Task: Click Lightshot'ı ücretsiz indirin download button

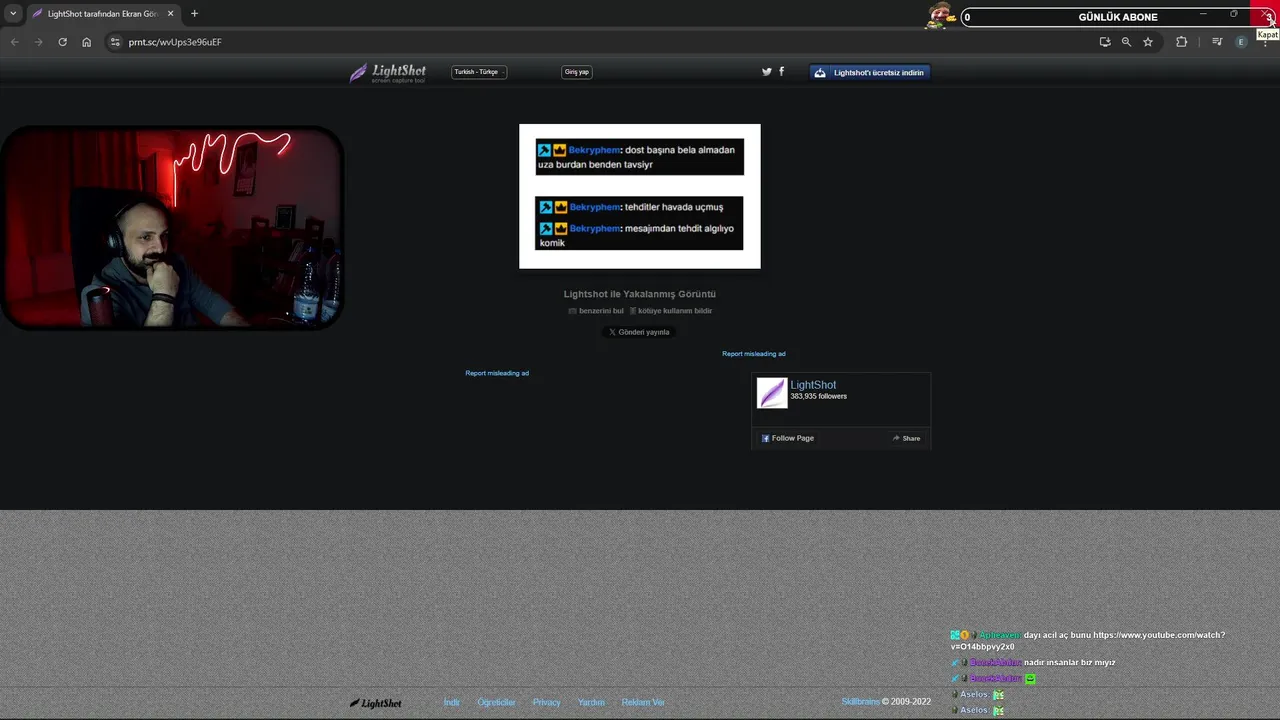Action: pos(870,72)
